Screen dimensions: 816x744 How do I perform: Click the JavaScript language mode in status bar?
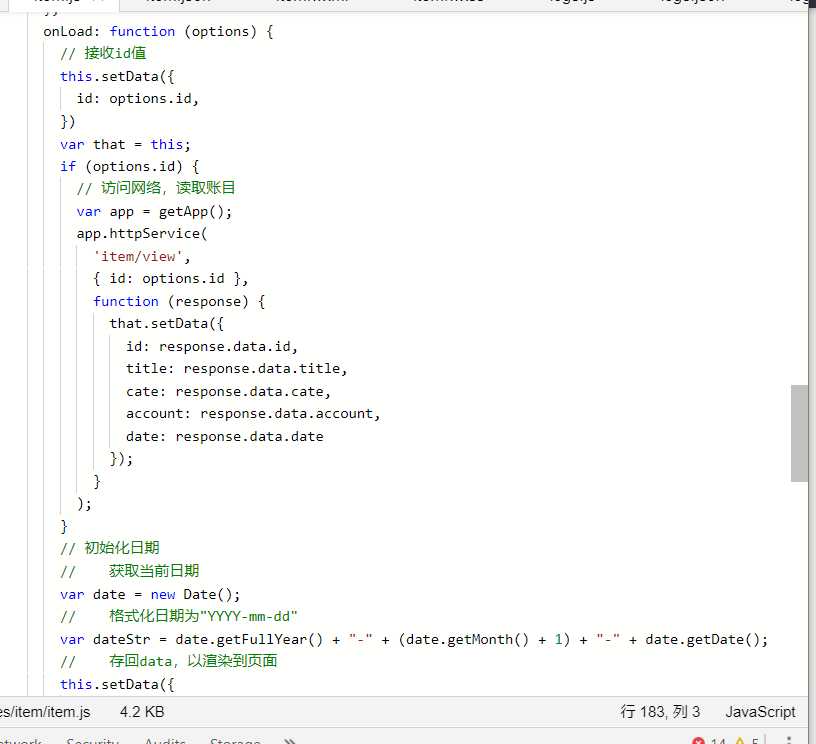pos(760,712)
